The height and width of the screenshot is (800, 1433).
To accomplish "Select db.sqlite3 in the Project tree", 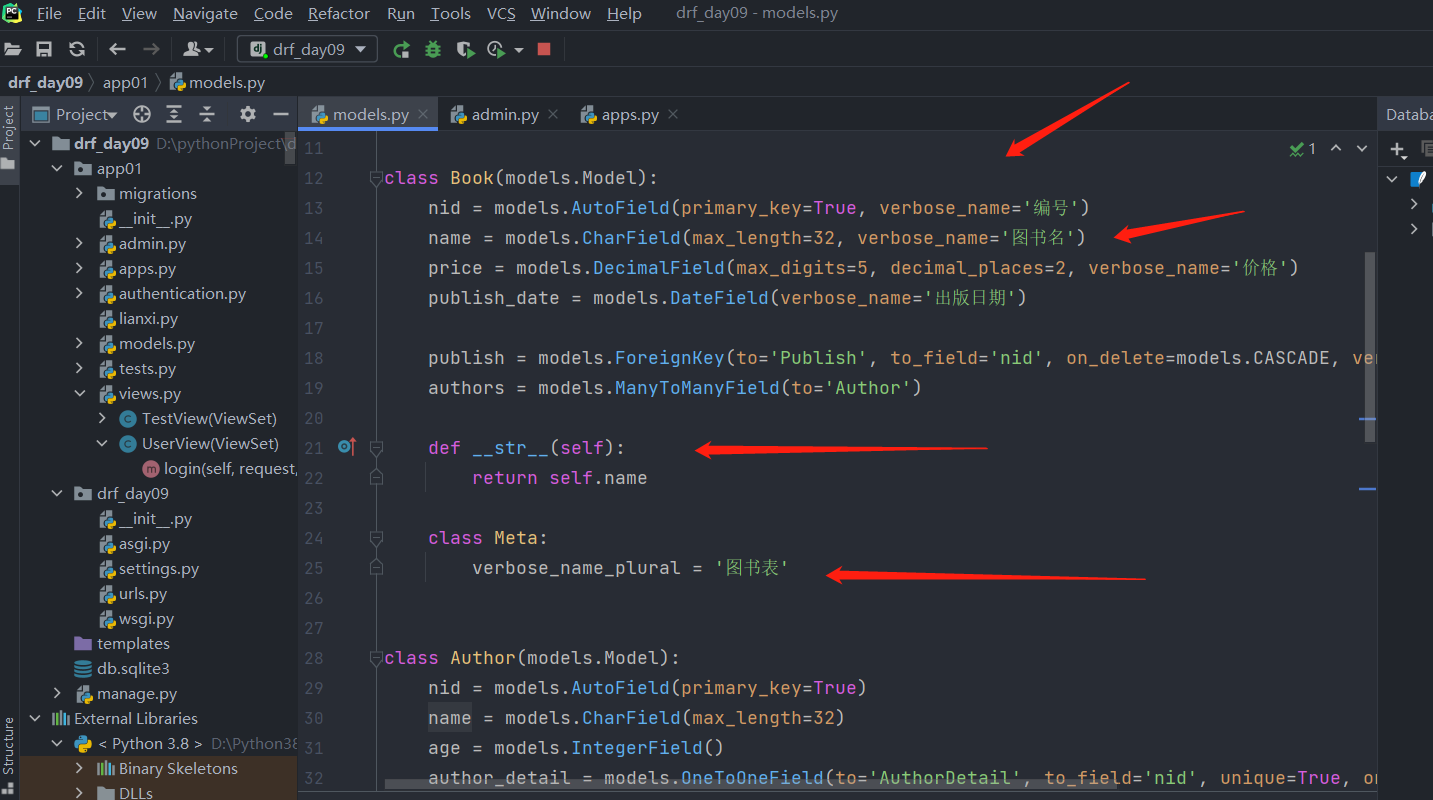I will pos(133,668).
